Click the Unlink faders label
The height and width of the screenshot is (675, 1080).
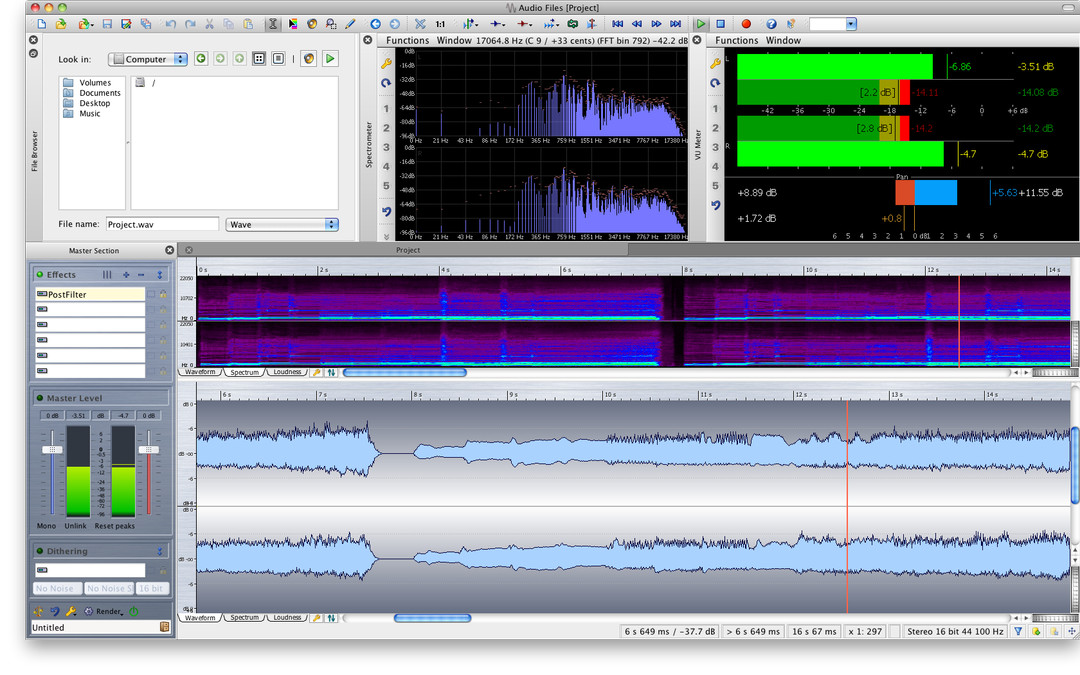point(77,526)
